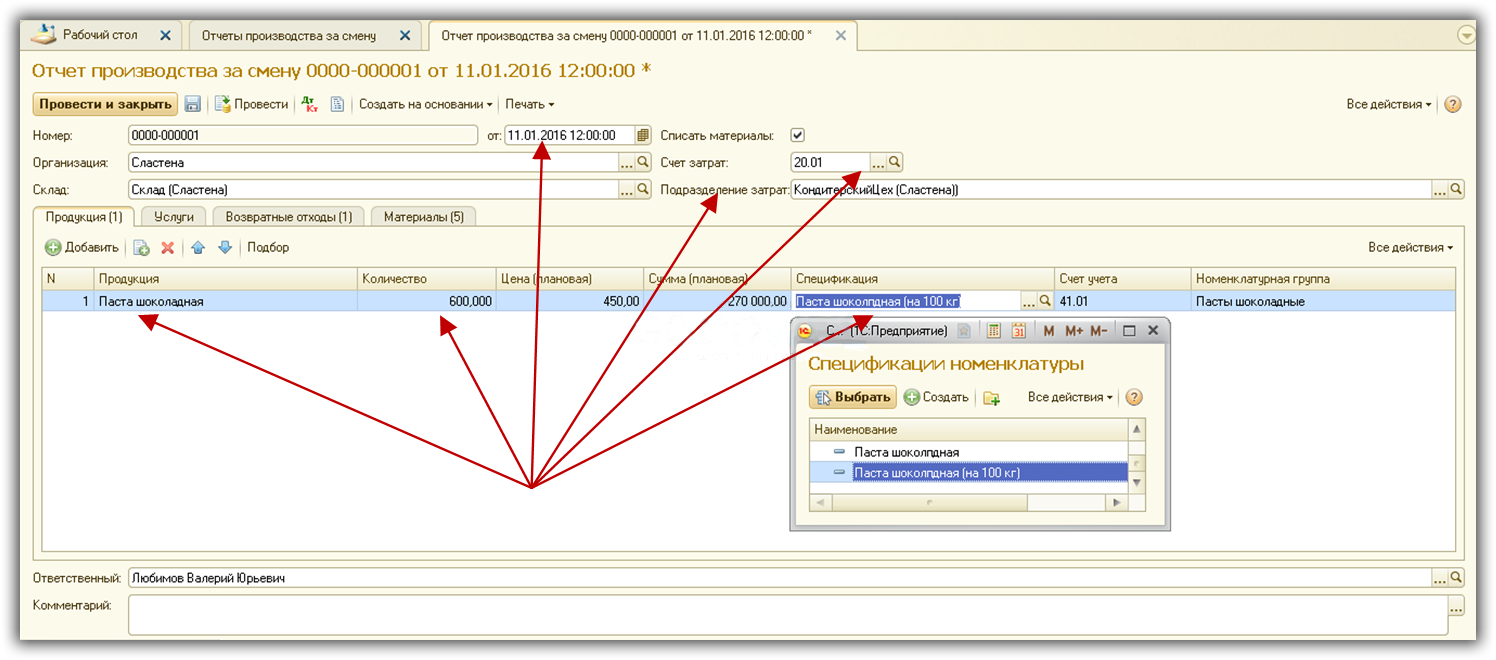
Task: Click the popup's question mark help icon
Action: pos(1133,397)
